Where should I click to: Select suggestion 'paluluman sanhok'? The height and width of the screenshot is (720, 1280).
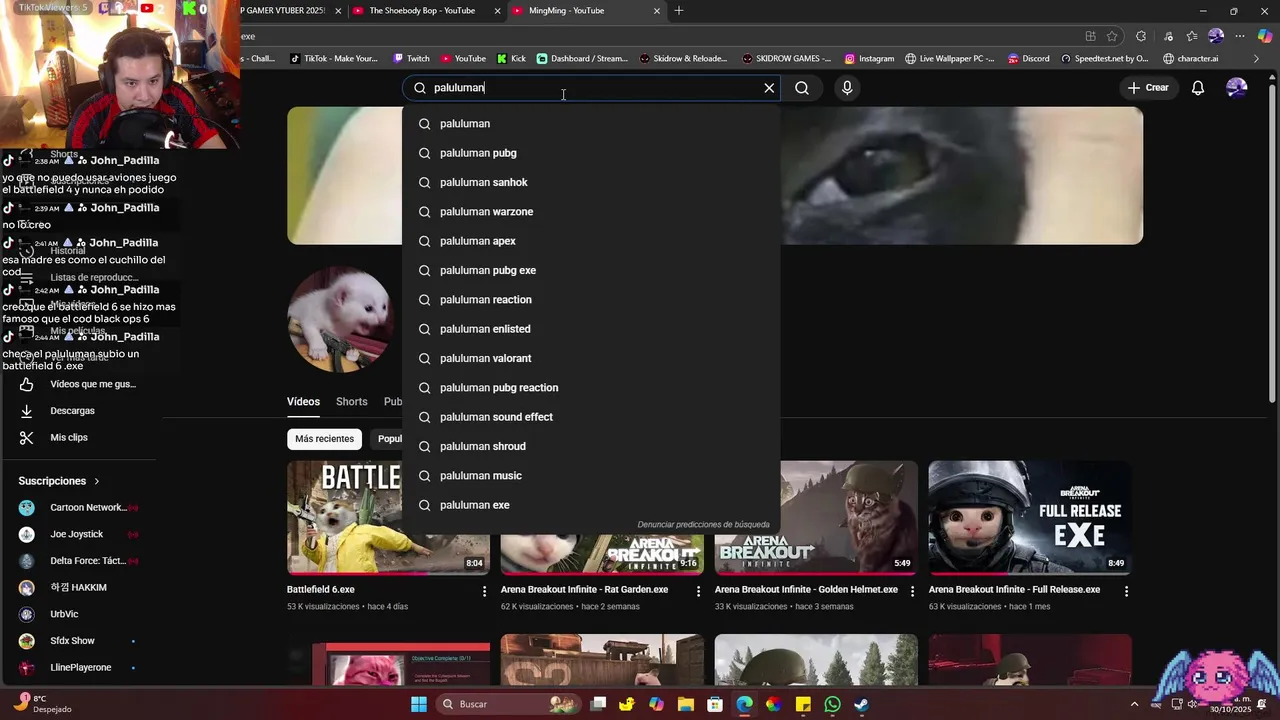pos(591,182)
